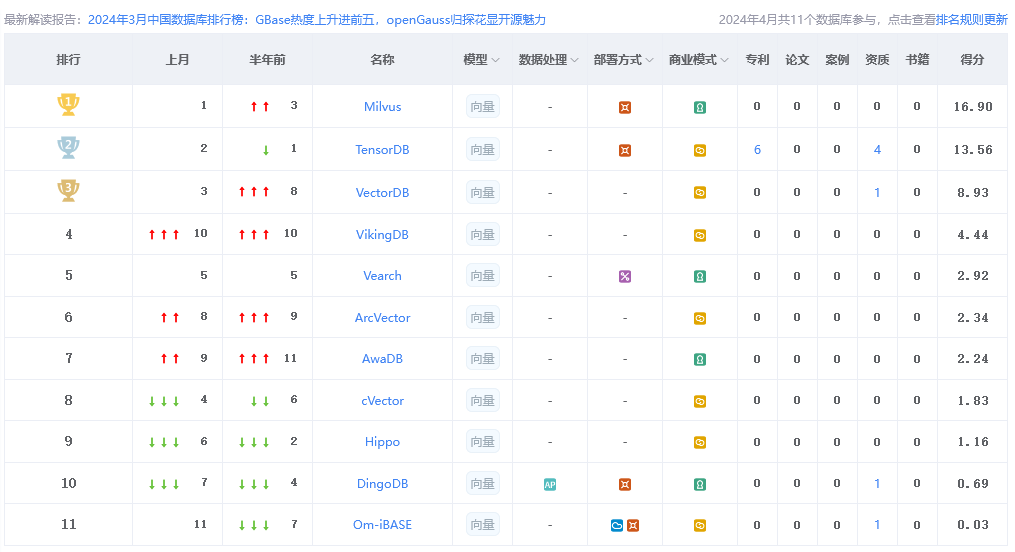Image resolution: width=1015 pixels, height=552 pixels.
Task: Click yellow commercial icon in Om-iBASE row
Action: tap(700, 525)
